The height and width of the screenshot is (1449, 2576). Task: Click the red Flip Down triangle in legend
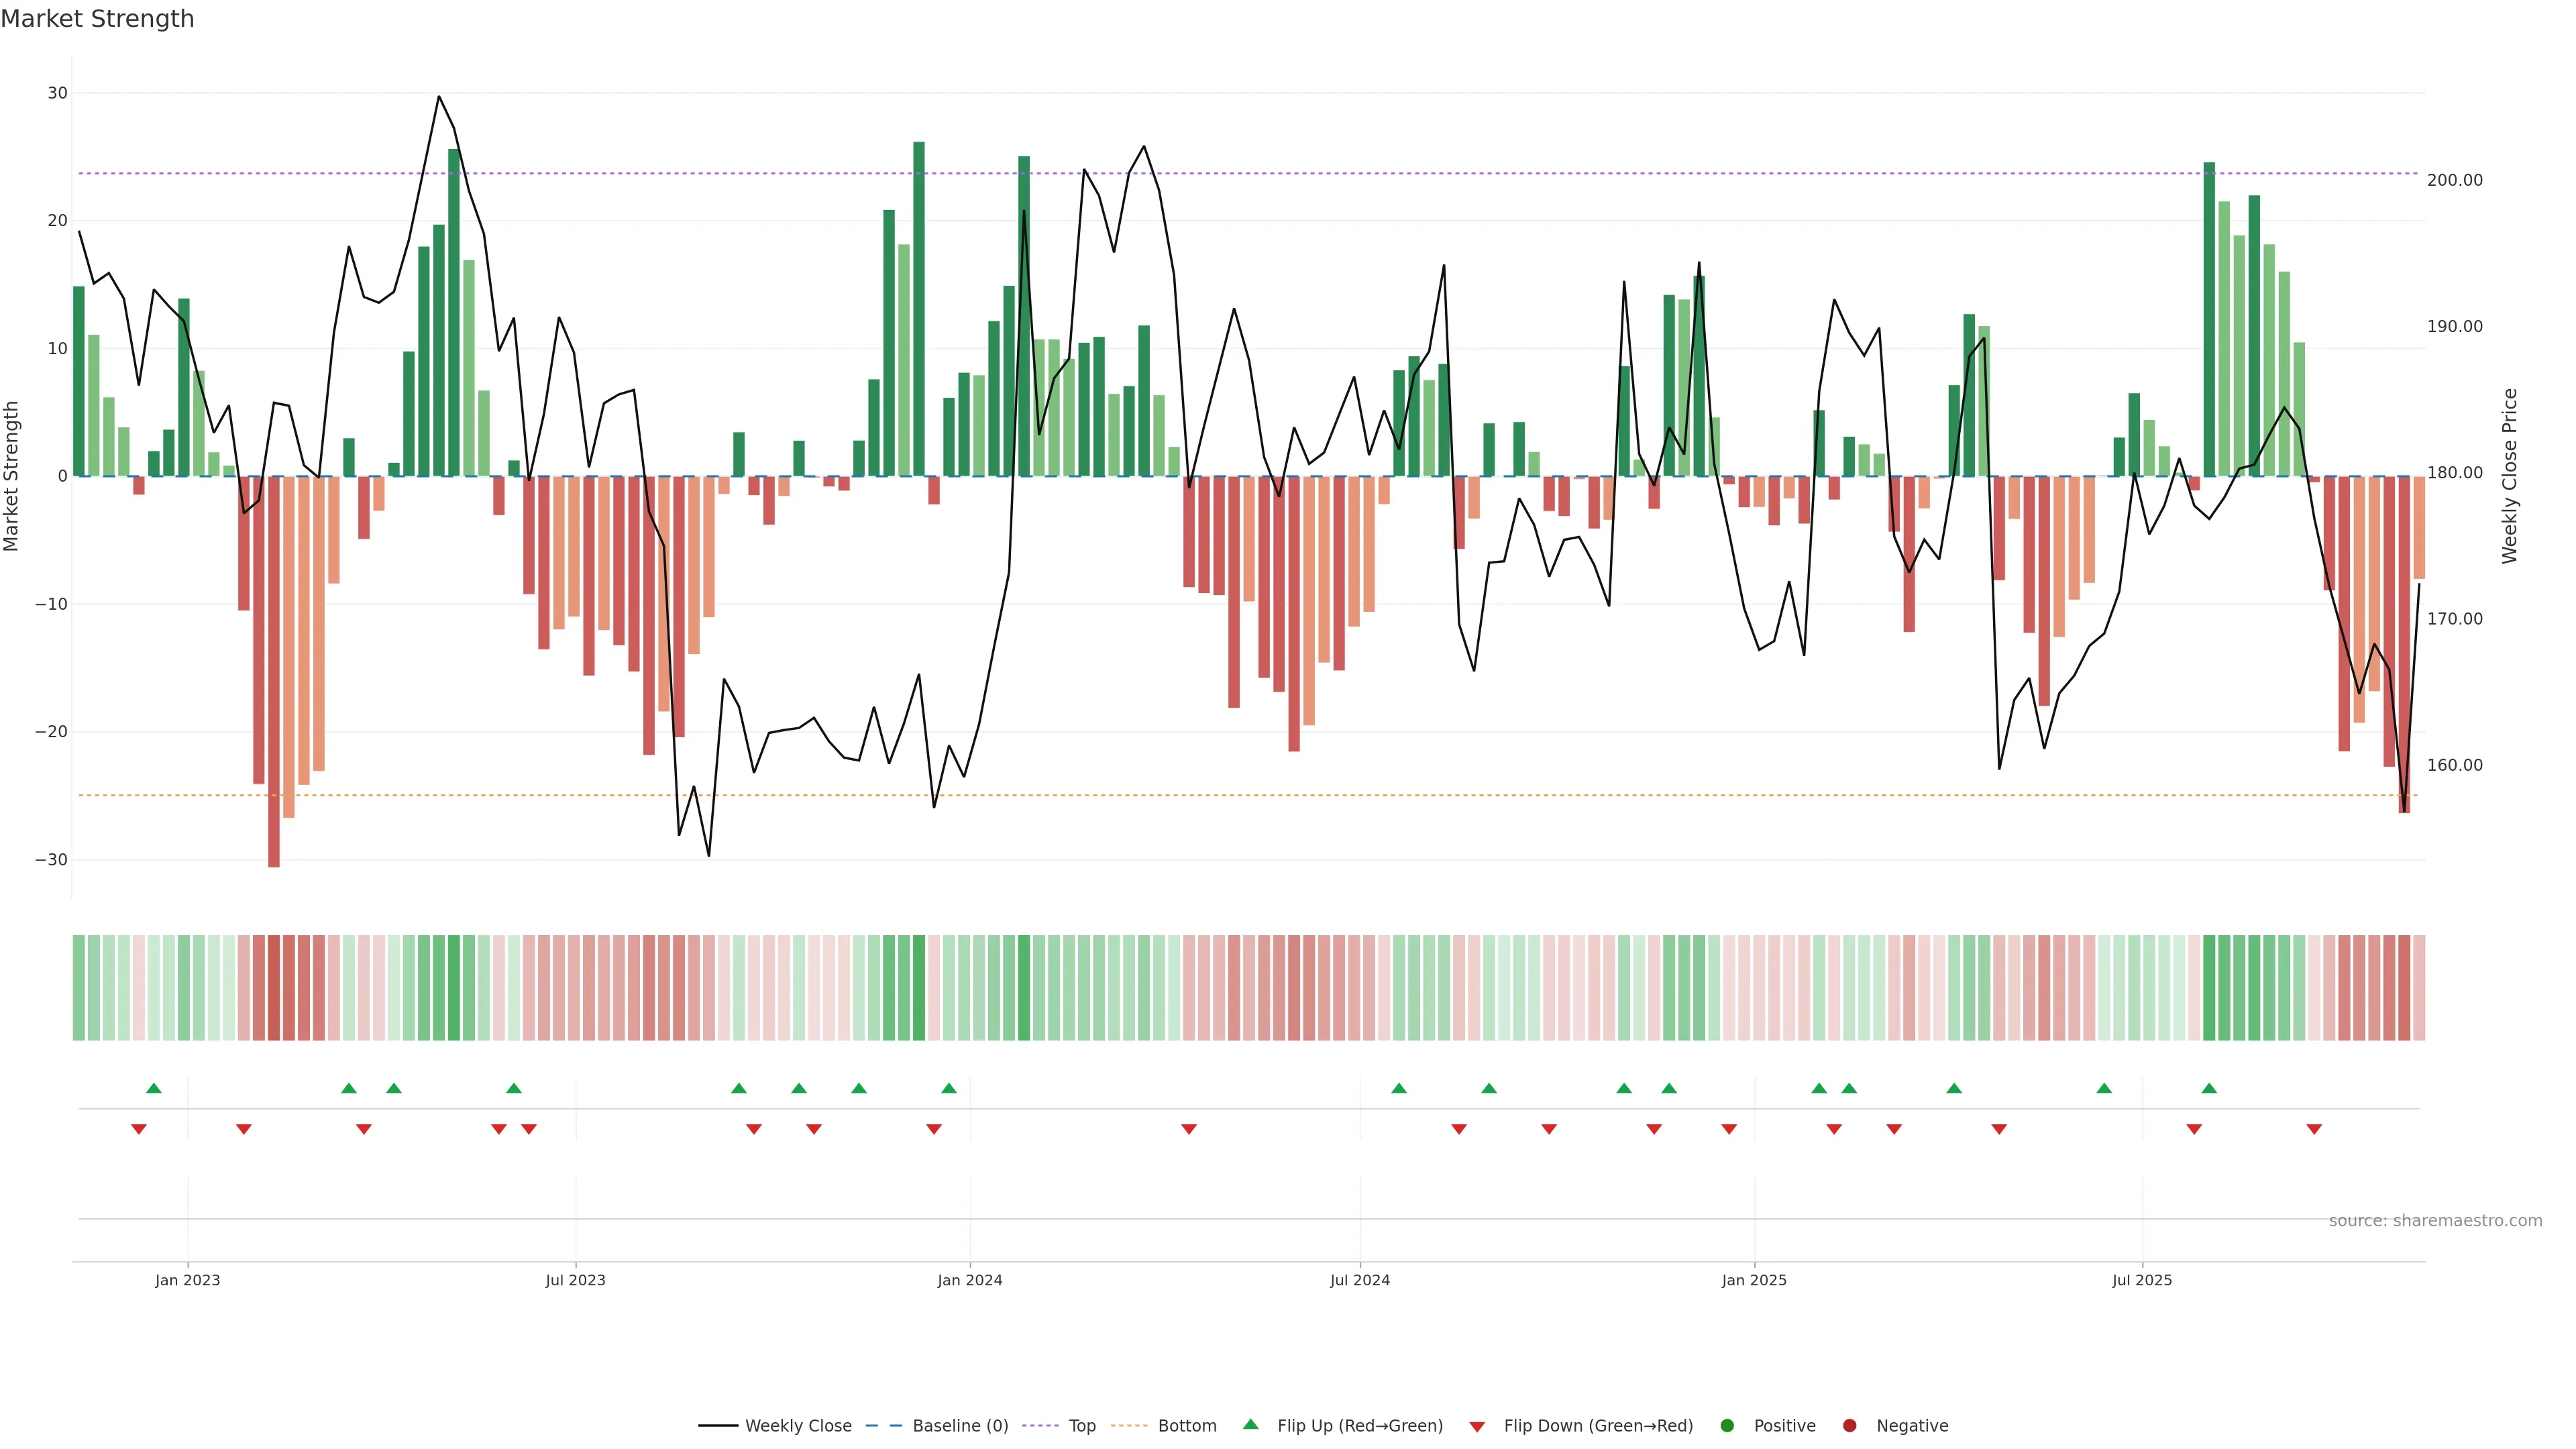click(x=1477, y=1427)
